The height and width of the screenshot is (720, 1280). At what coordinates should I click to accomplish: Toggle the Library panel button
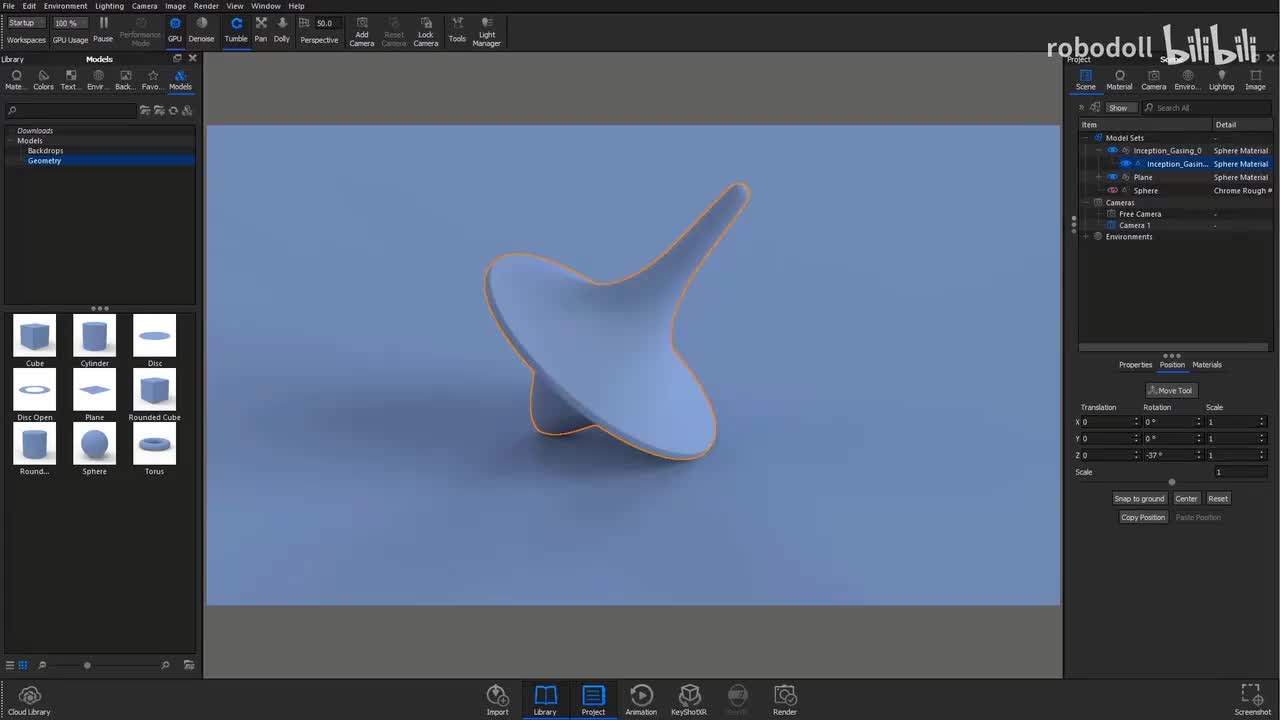click(x=545, y=700)
